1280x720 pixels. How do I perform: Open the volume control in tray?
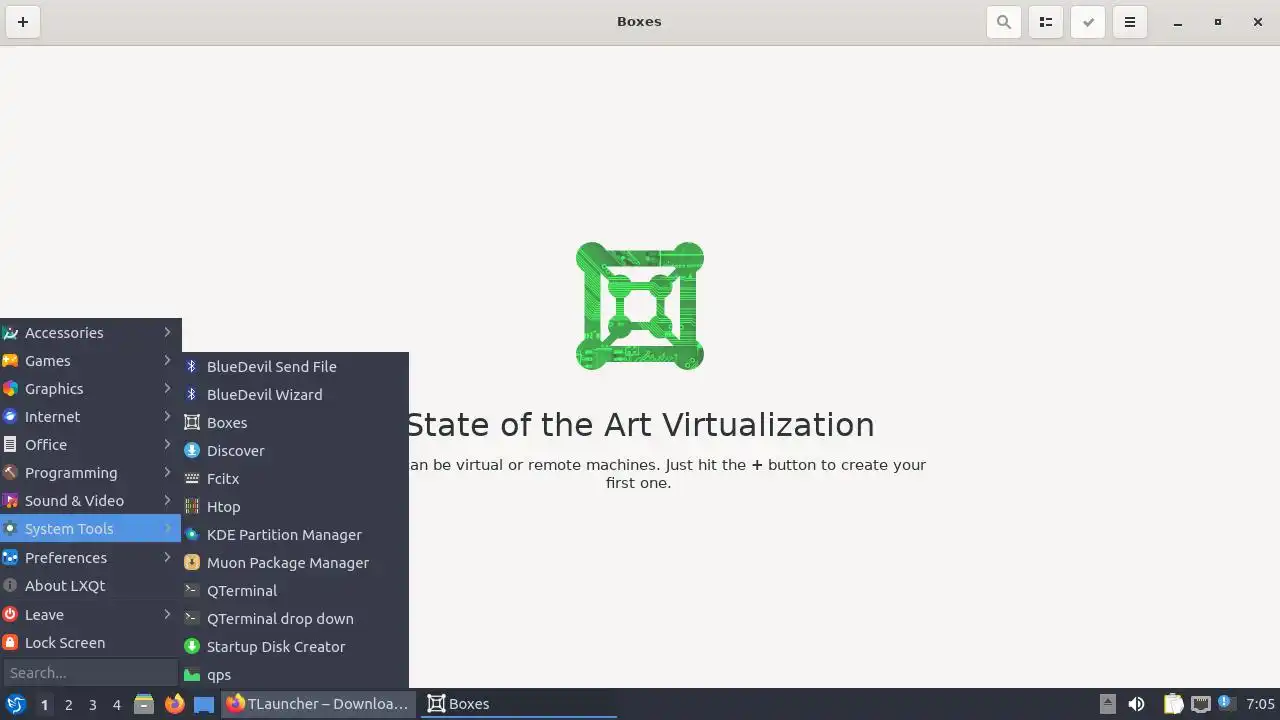click(x=1136, y=704)
